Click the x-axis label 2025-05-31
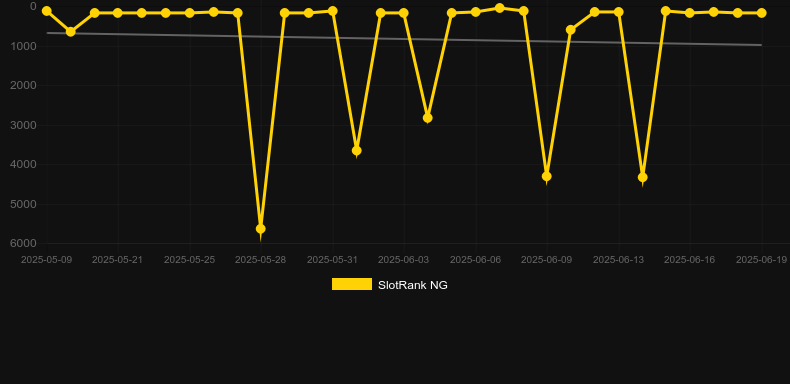 (333, 260)
